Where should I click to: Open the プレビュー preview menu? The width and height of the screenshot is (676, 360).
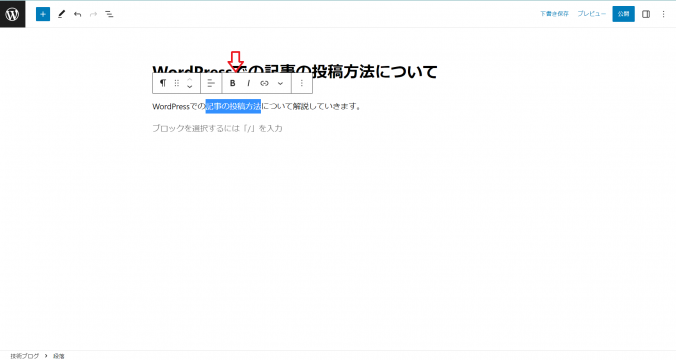tap(592, 14)
